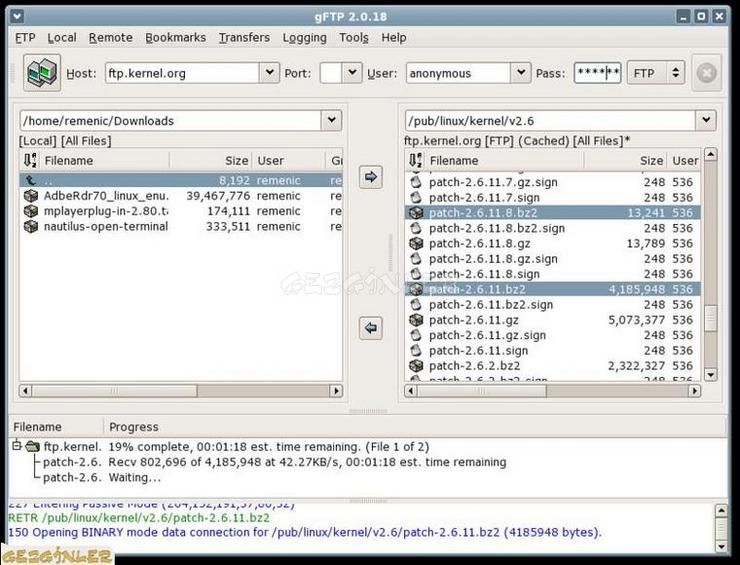This screenshot has height=565, width=740.
Task: Select patch-2.6.11.7.sign file name
Action: click(x=484, y=198)
